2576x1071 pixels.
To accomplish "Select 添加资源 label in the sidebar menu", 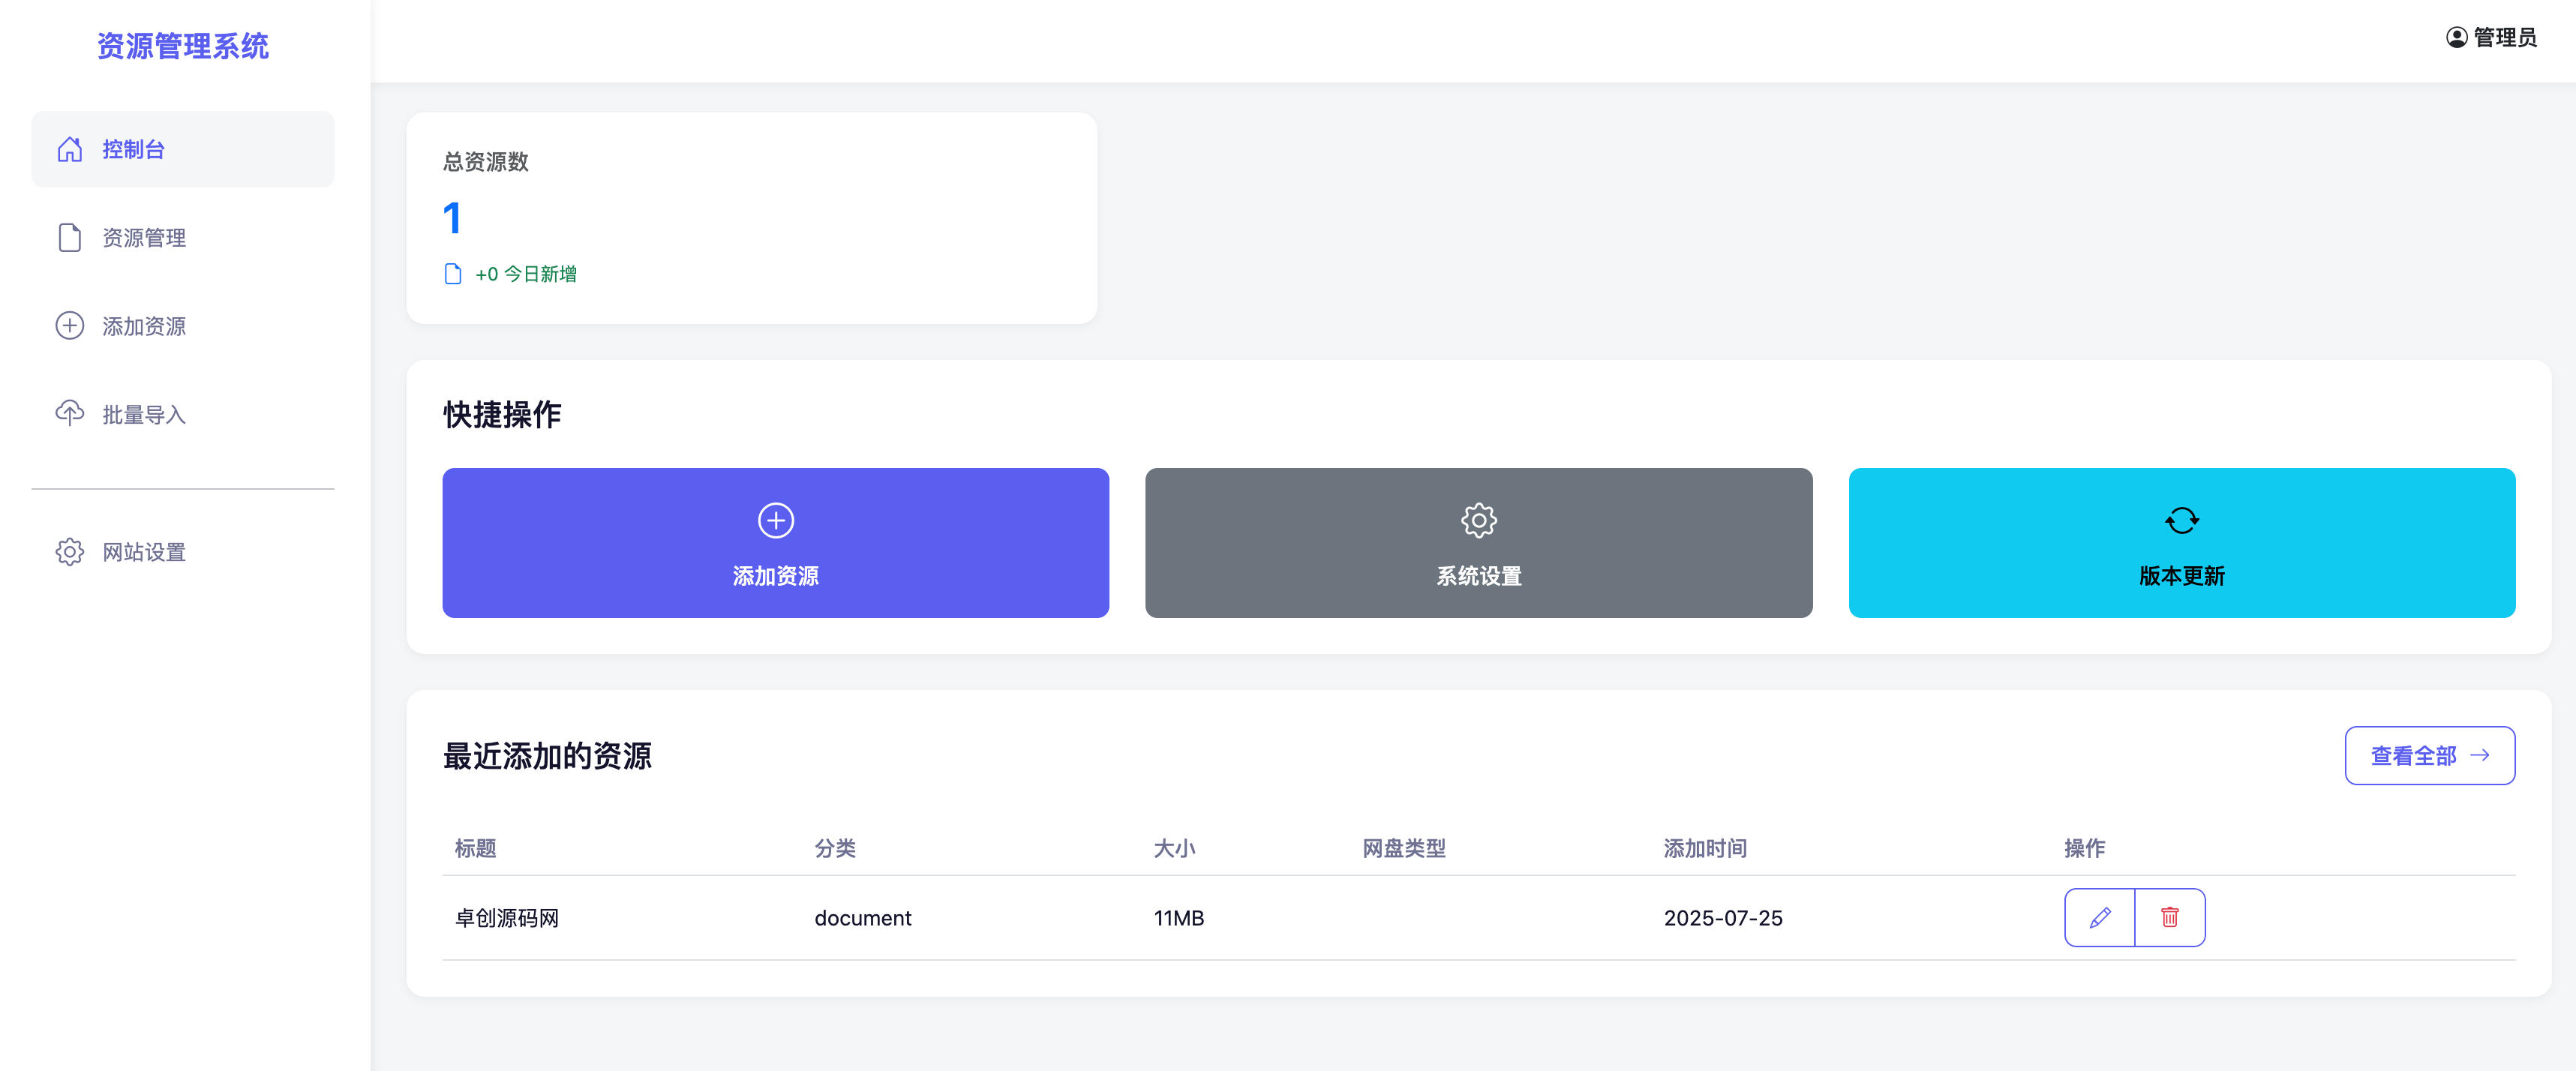I will (x=144, y=326).
